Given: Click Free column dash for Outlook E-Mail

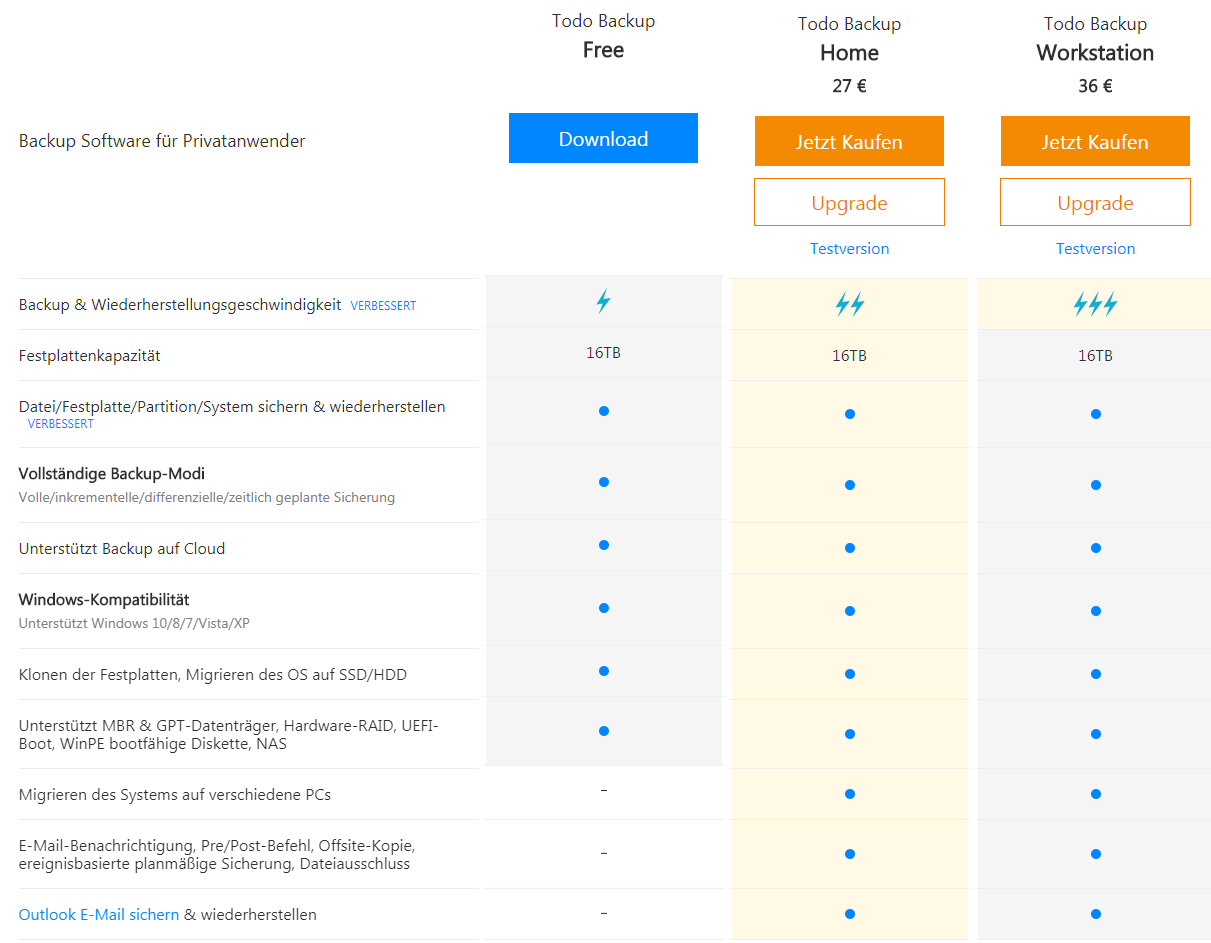Looking at the screenshot, I should tap(603, 913).
